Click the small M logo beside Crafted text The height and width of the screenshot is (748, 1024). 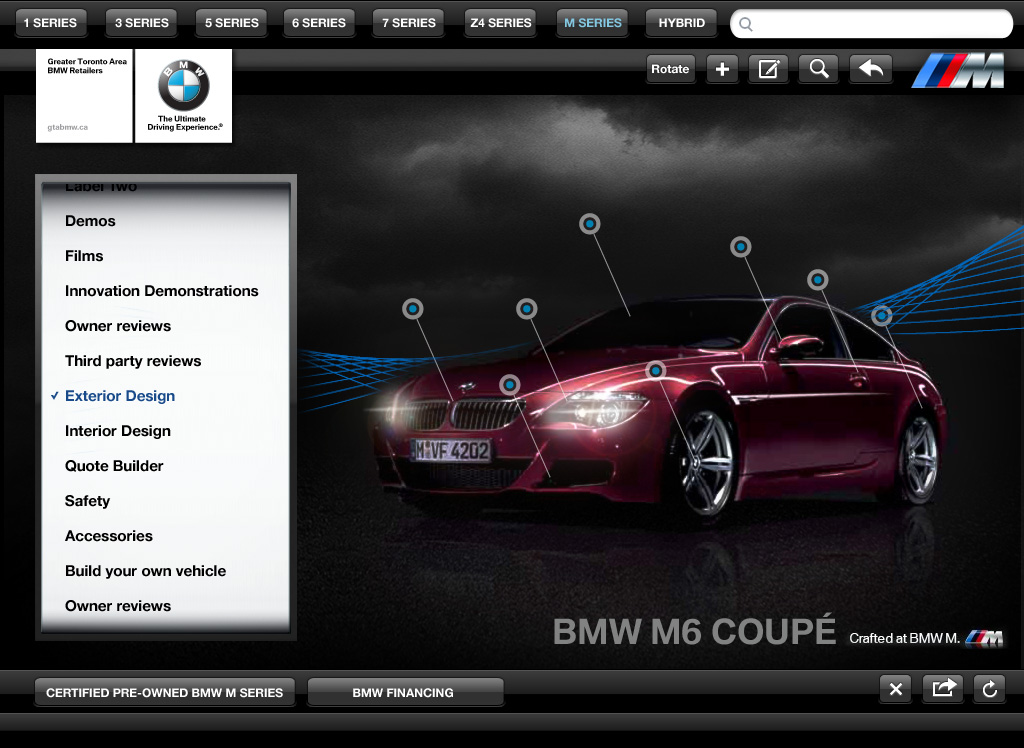click(x=984, y=638)
